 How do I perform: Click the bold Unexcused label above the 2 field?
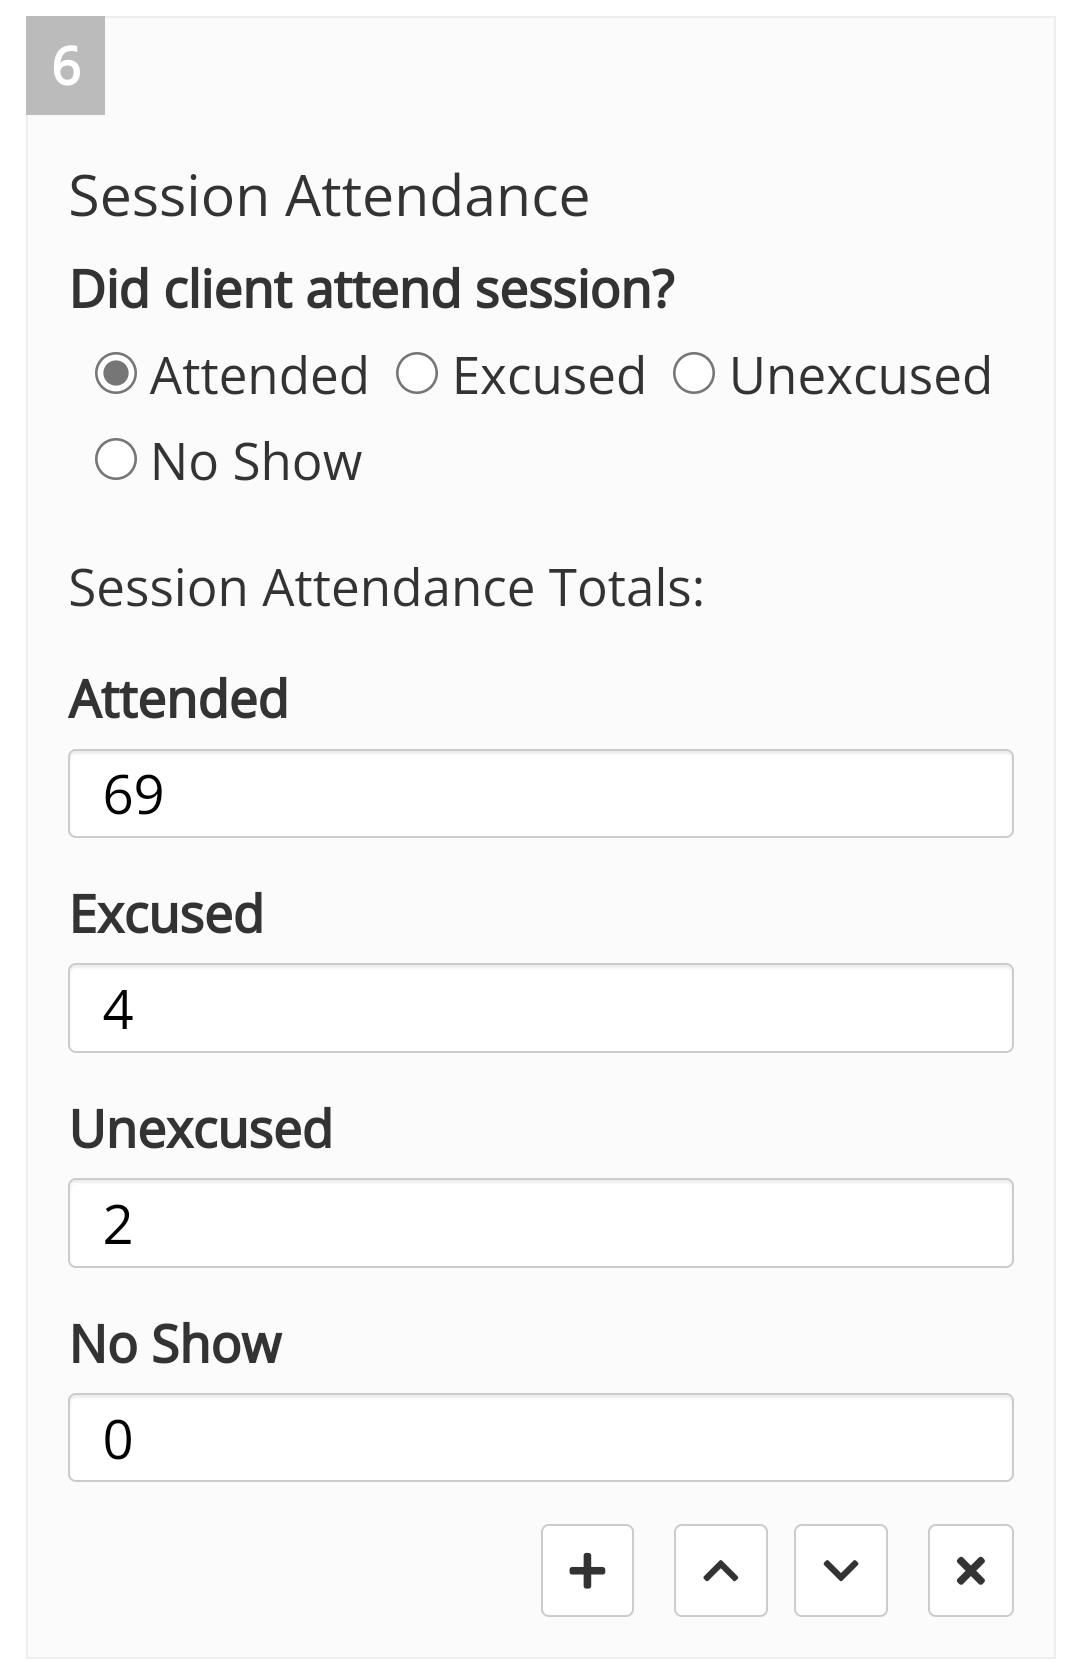coord(201,1128)
